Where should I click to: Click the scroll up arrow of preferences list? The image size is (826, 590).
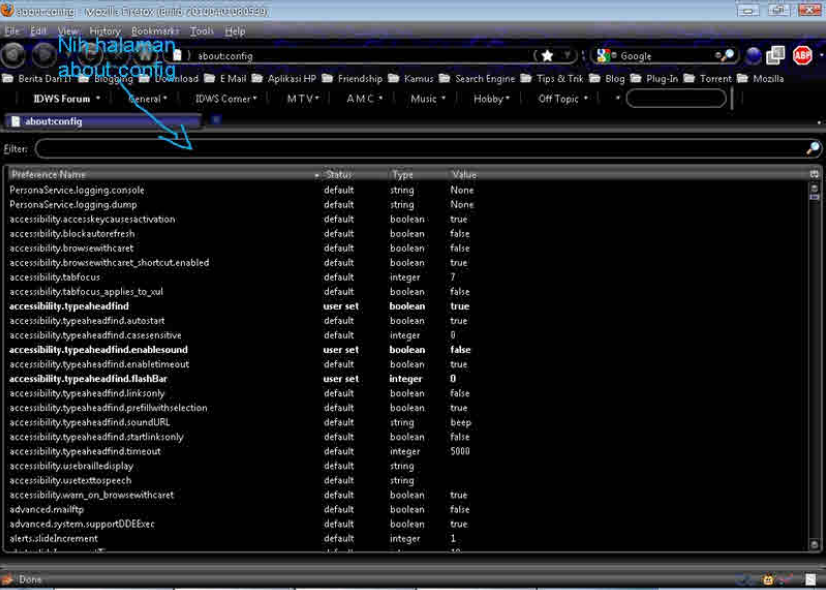tap(814, 188)
